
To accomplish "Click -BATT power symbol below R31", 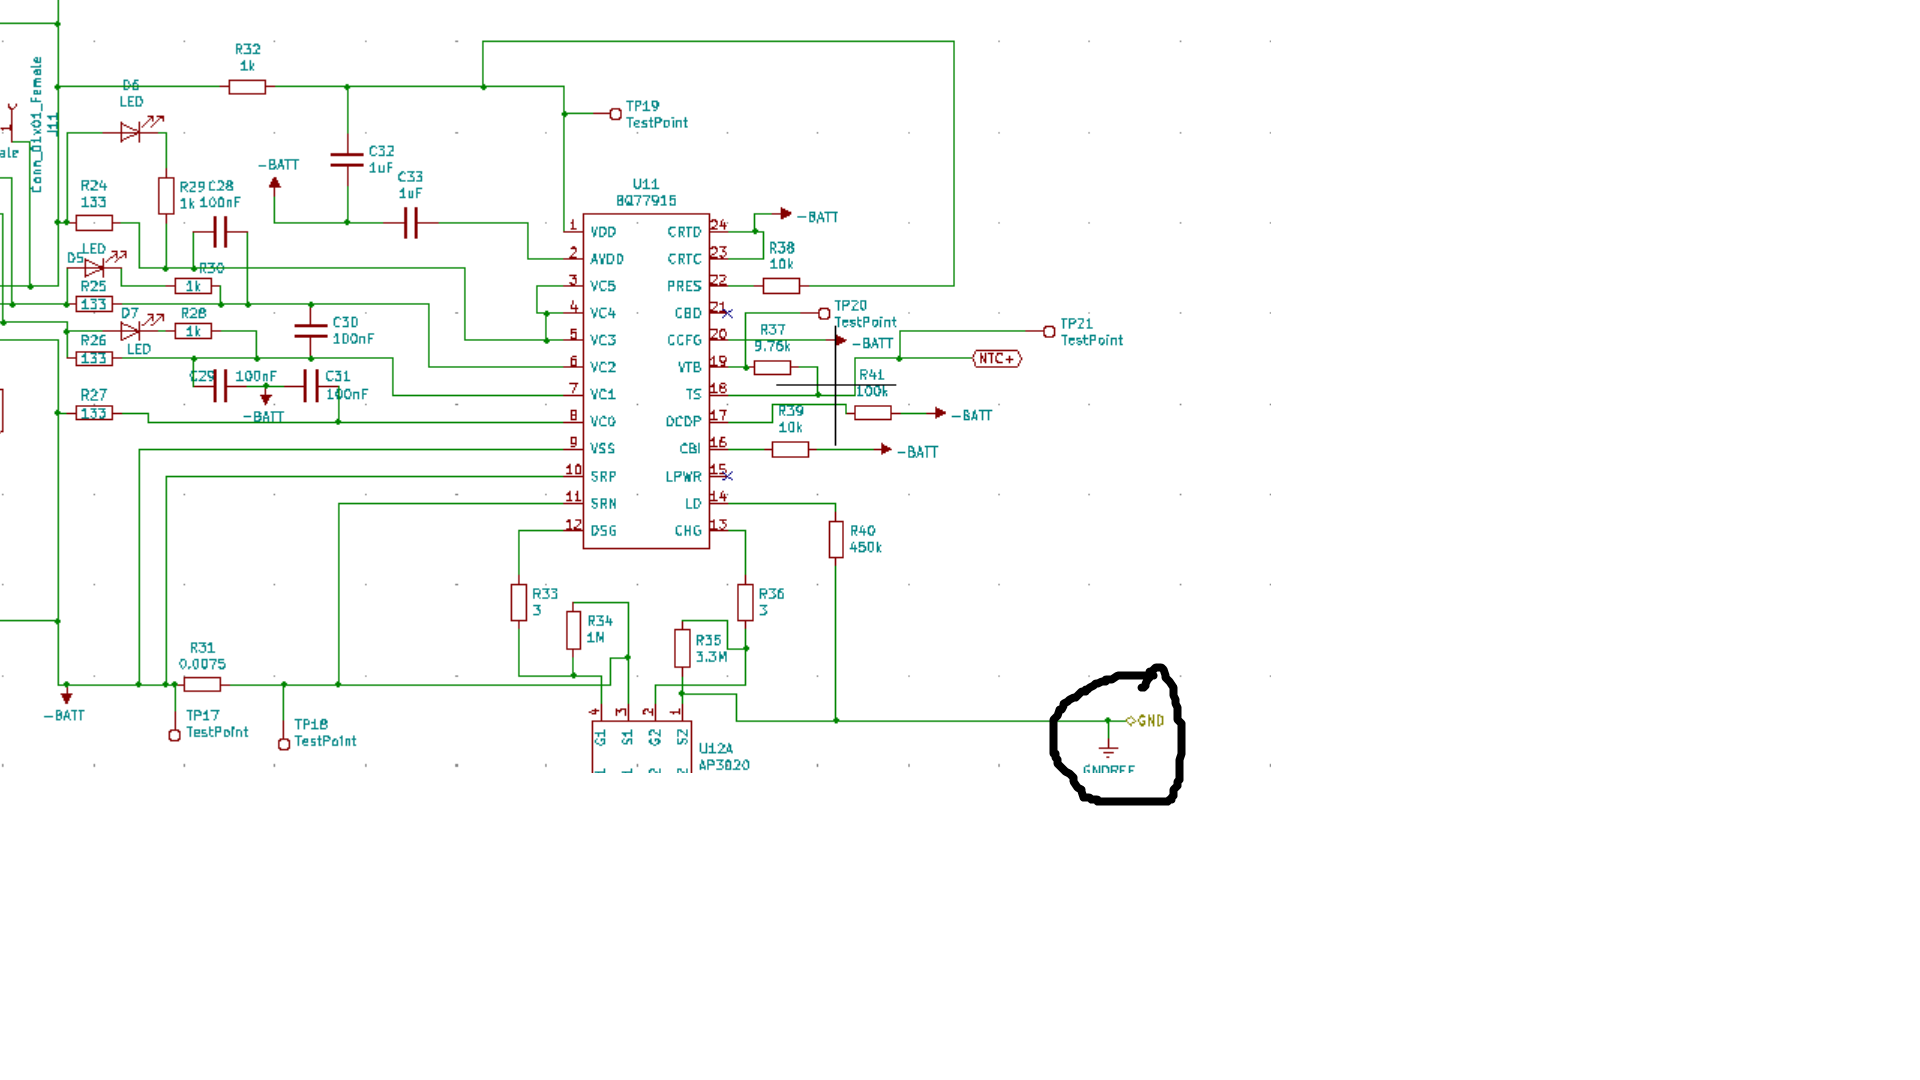I will coord(66,698).
